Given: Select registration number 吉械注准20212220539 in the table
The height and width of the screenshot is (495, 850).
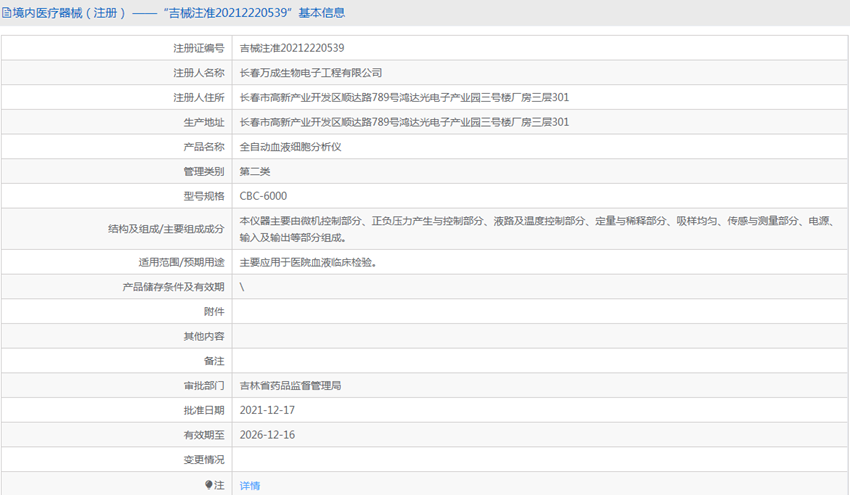Looking at the screenshot, I should (x=292, y=48).
